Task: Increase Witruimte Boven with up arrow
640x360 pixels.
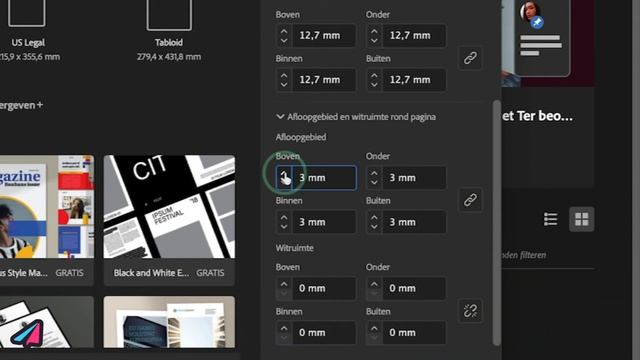Action: tap(284, 284)
